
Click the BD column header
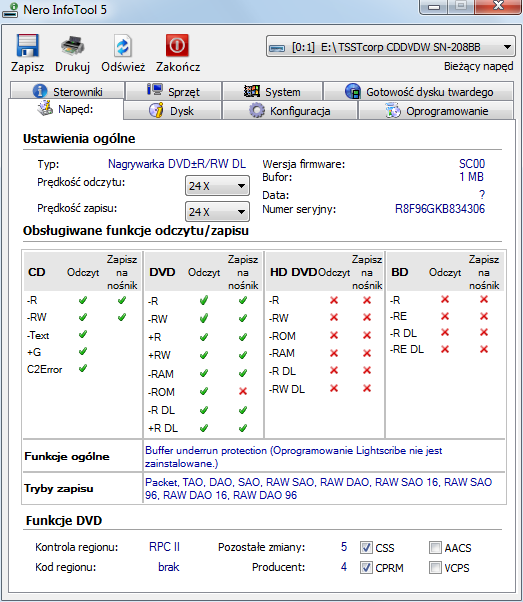tap(399, 272)
